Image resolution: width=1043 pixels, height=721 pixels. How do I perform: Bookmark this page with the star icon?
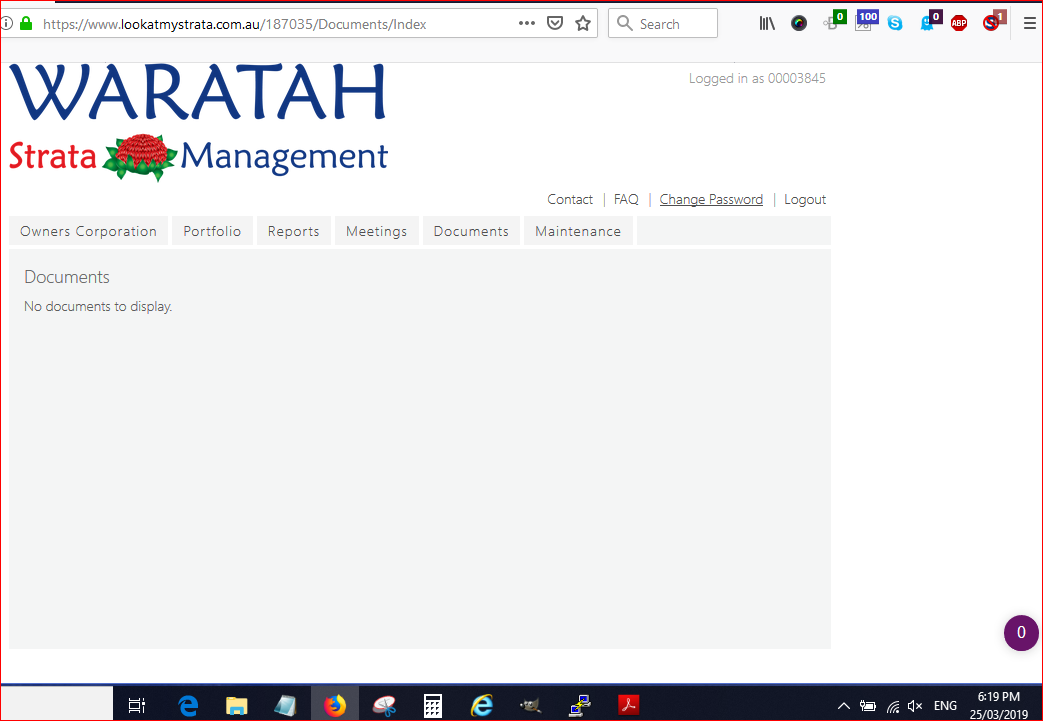pos(583,24)
